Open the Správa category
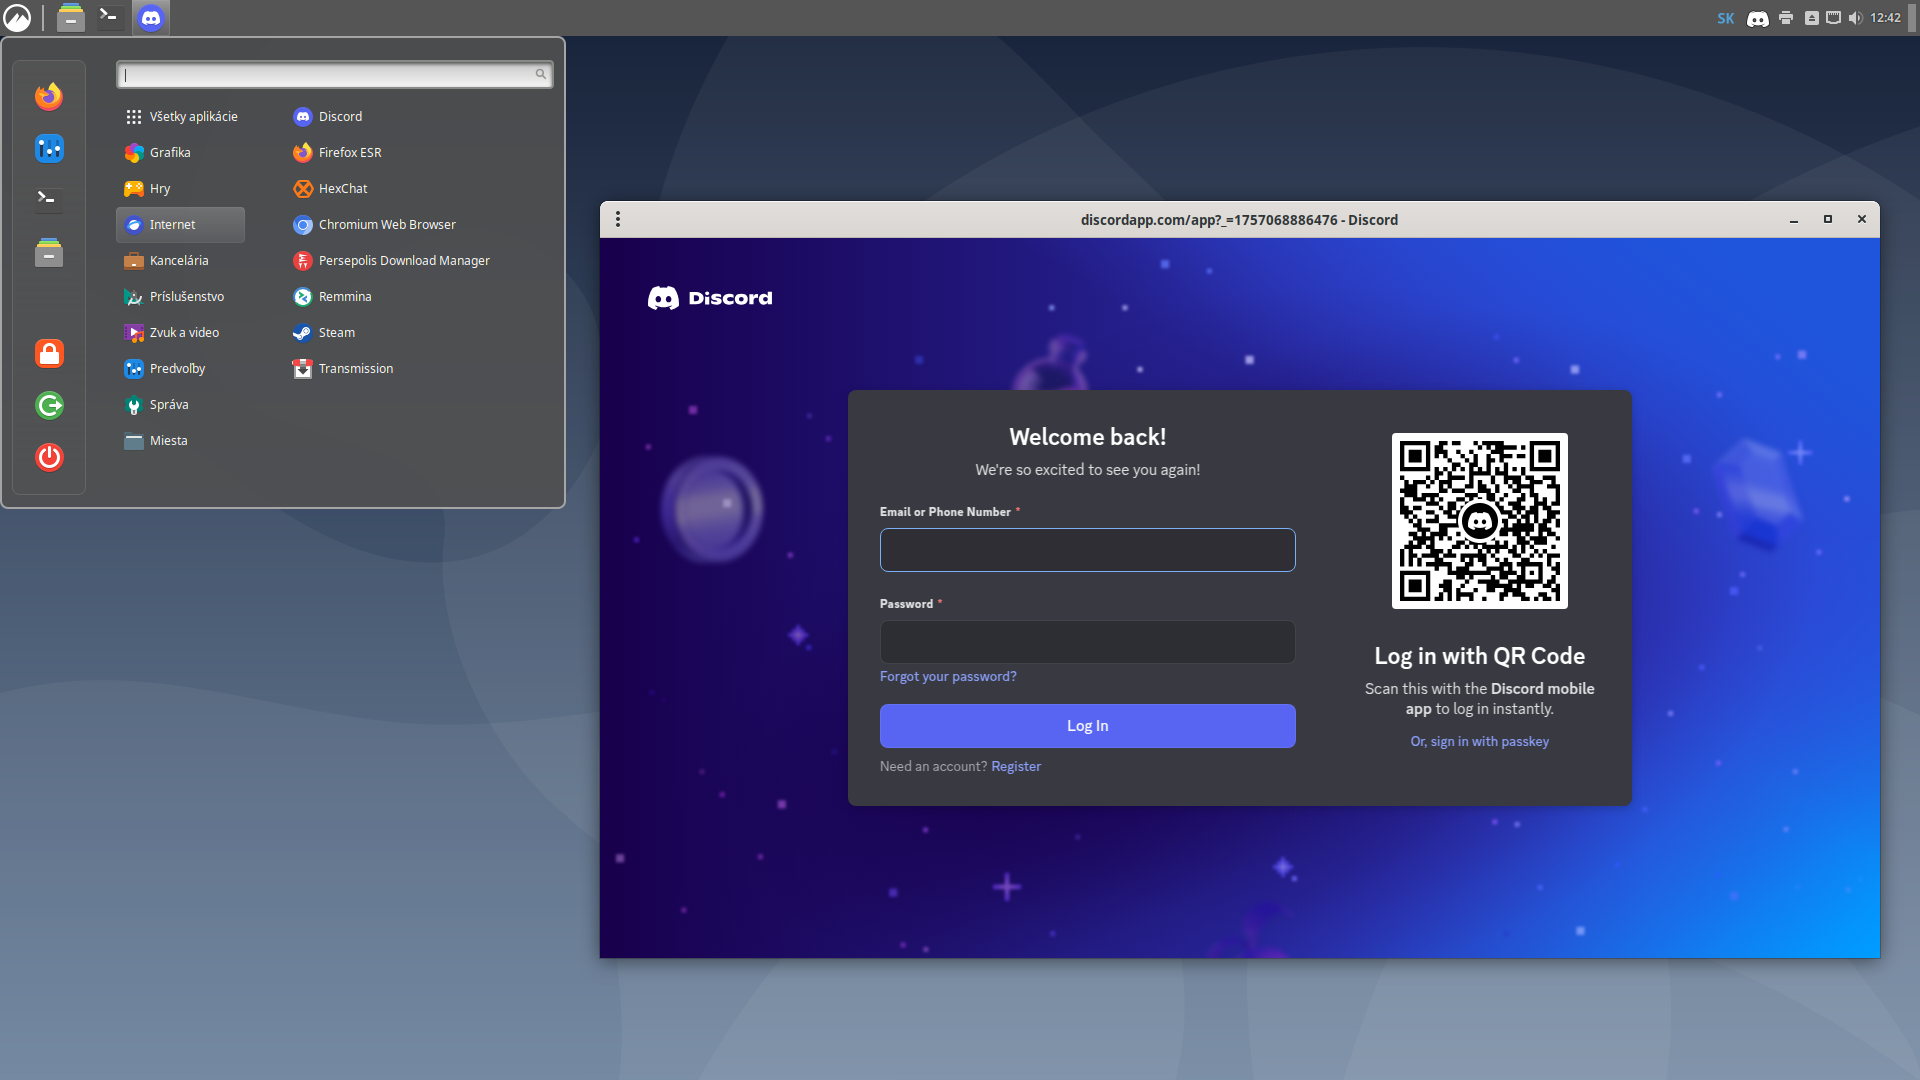 coord(181,405)
